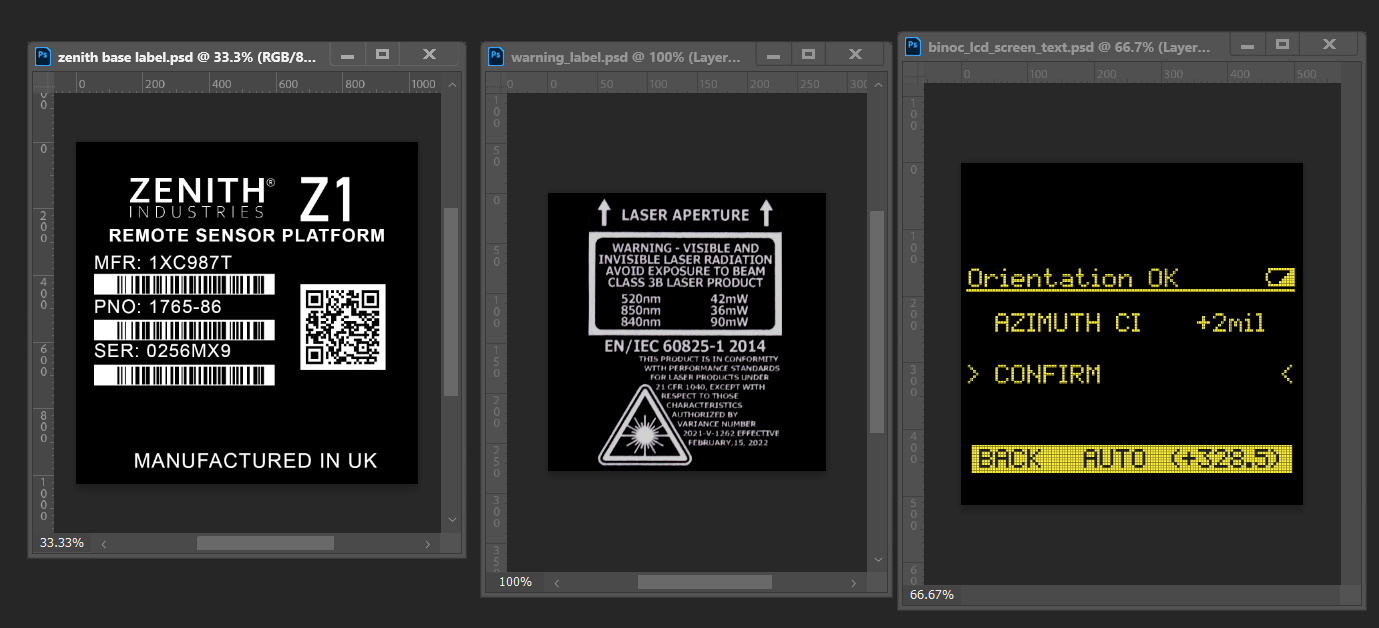
Task: Close the warning_label.psd document
Action: pos(856,55)
